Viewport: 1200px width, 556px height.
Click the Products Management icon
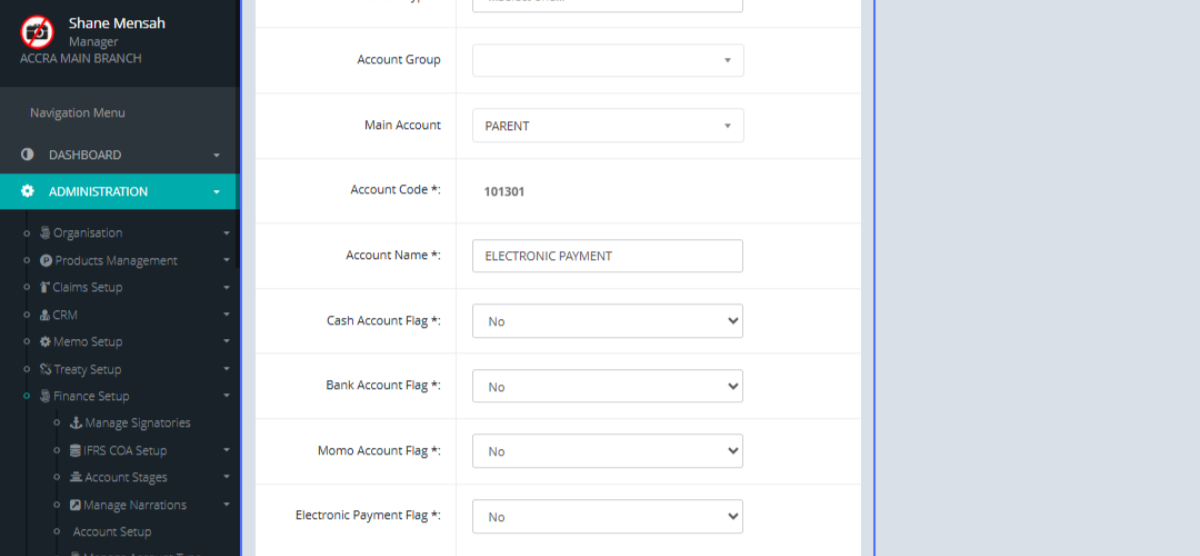click(x=46, y=260)
